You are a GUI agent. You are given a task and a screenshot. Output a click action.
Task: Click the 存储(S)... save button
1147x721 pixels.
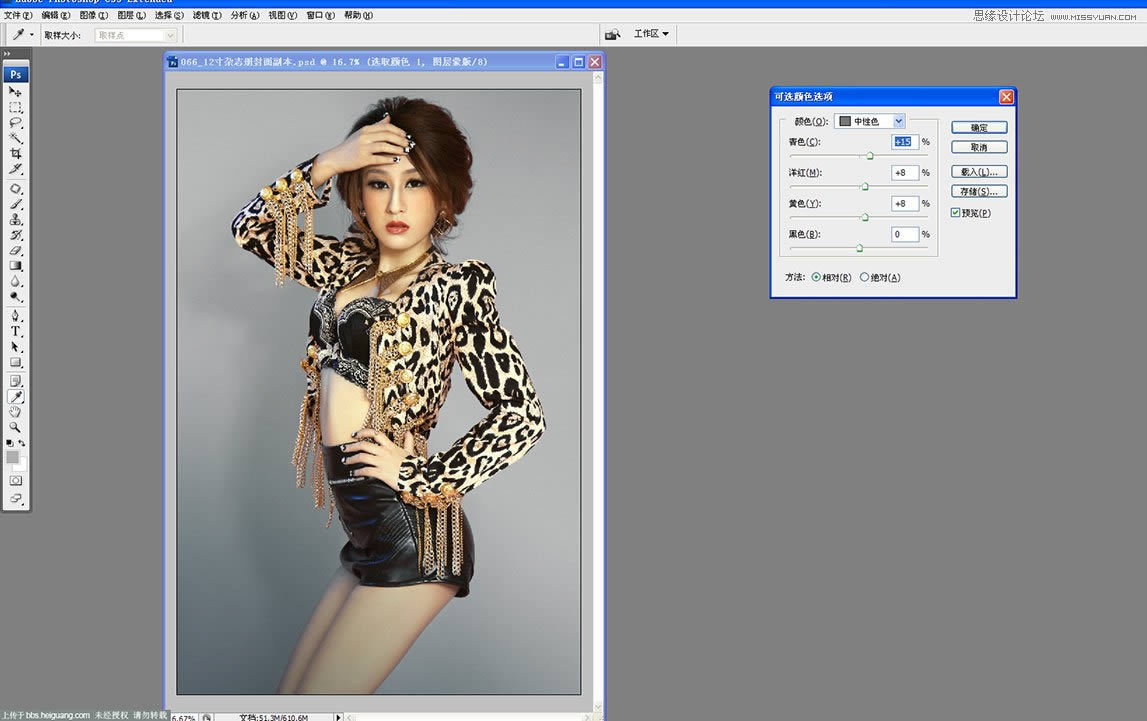(x=979, y=192)
